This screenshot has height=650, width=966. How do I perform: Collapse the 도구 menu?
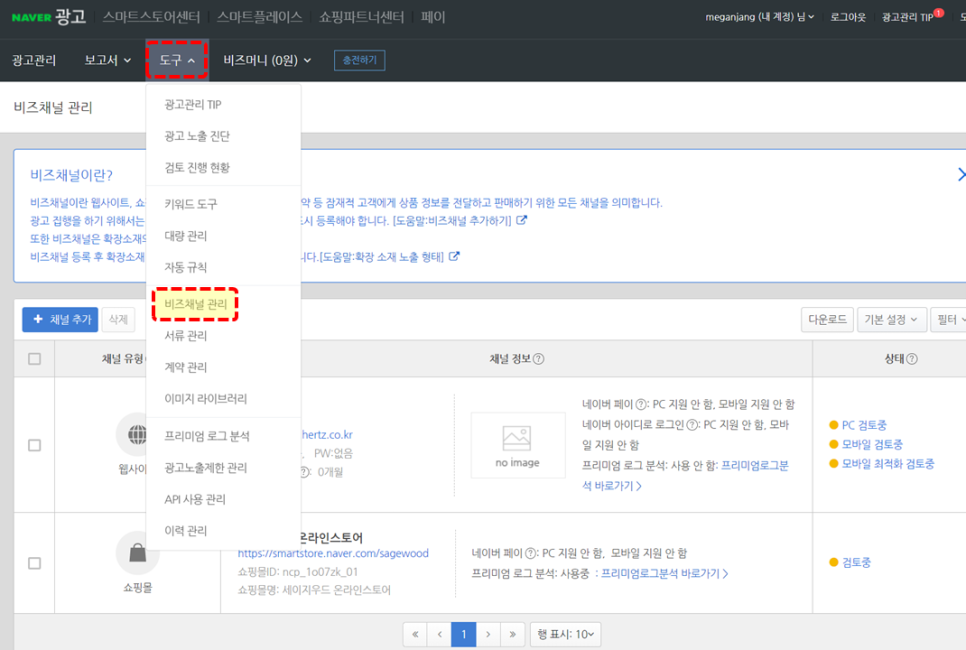(177, 60)
